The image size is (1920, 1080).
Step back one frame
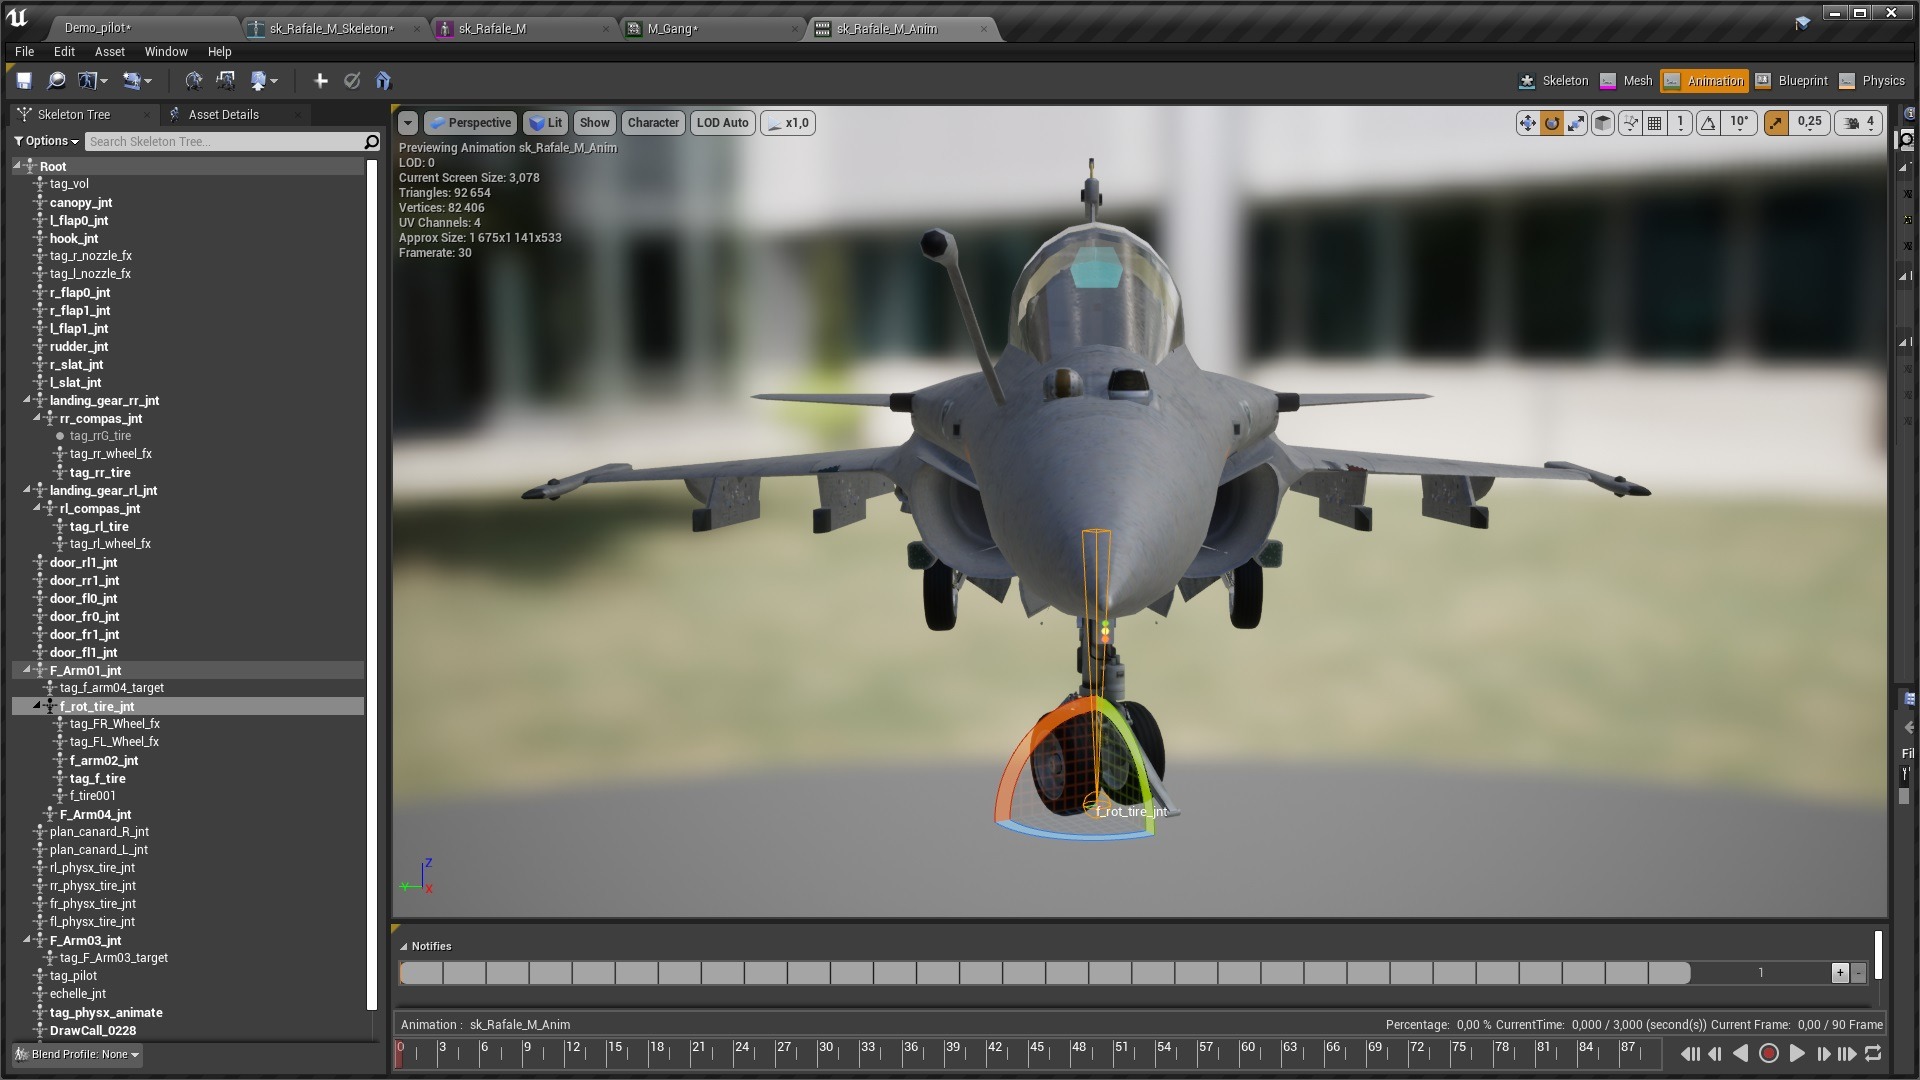coord(1715,1053)
